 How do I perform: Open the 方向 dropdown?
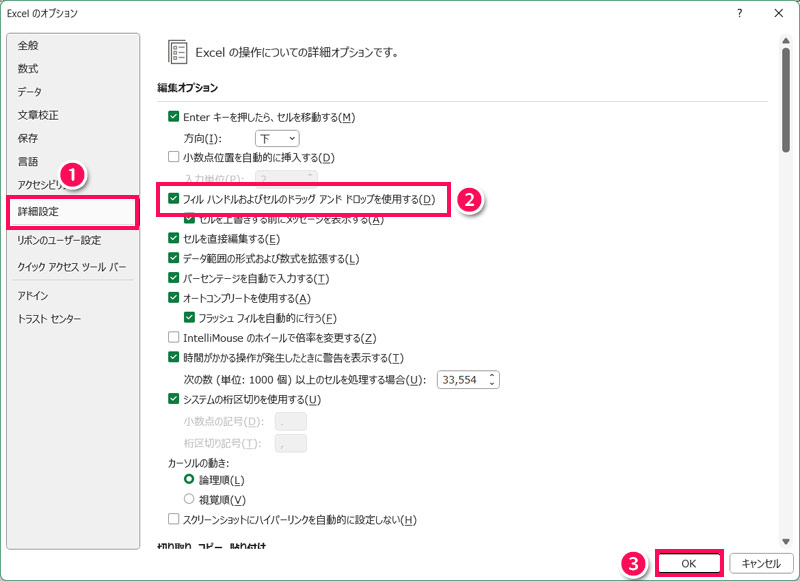[277, 138]
